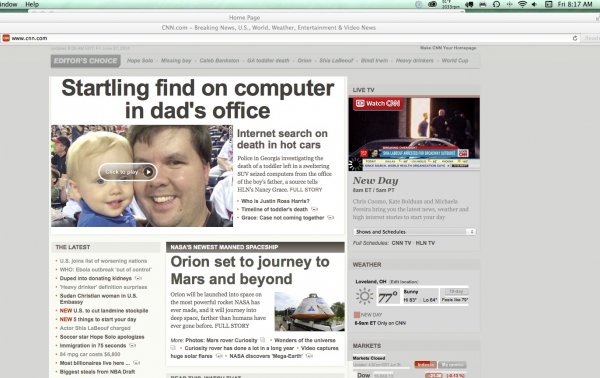The width and height of the screenshot is (600, 378).
Task: Open 'Internet search on death in hot cars' story
Action: point(282,139)
